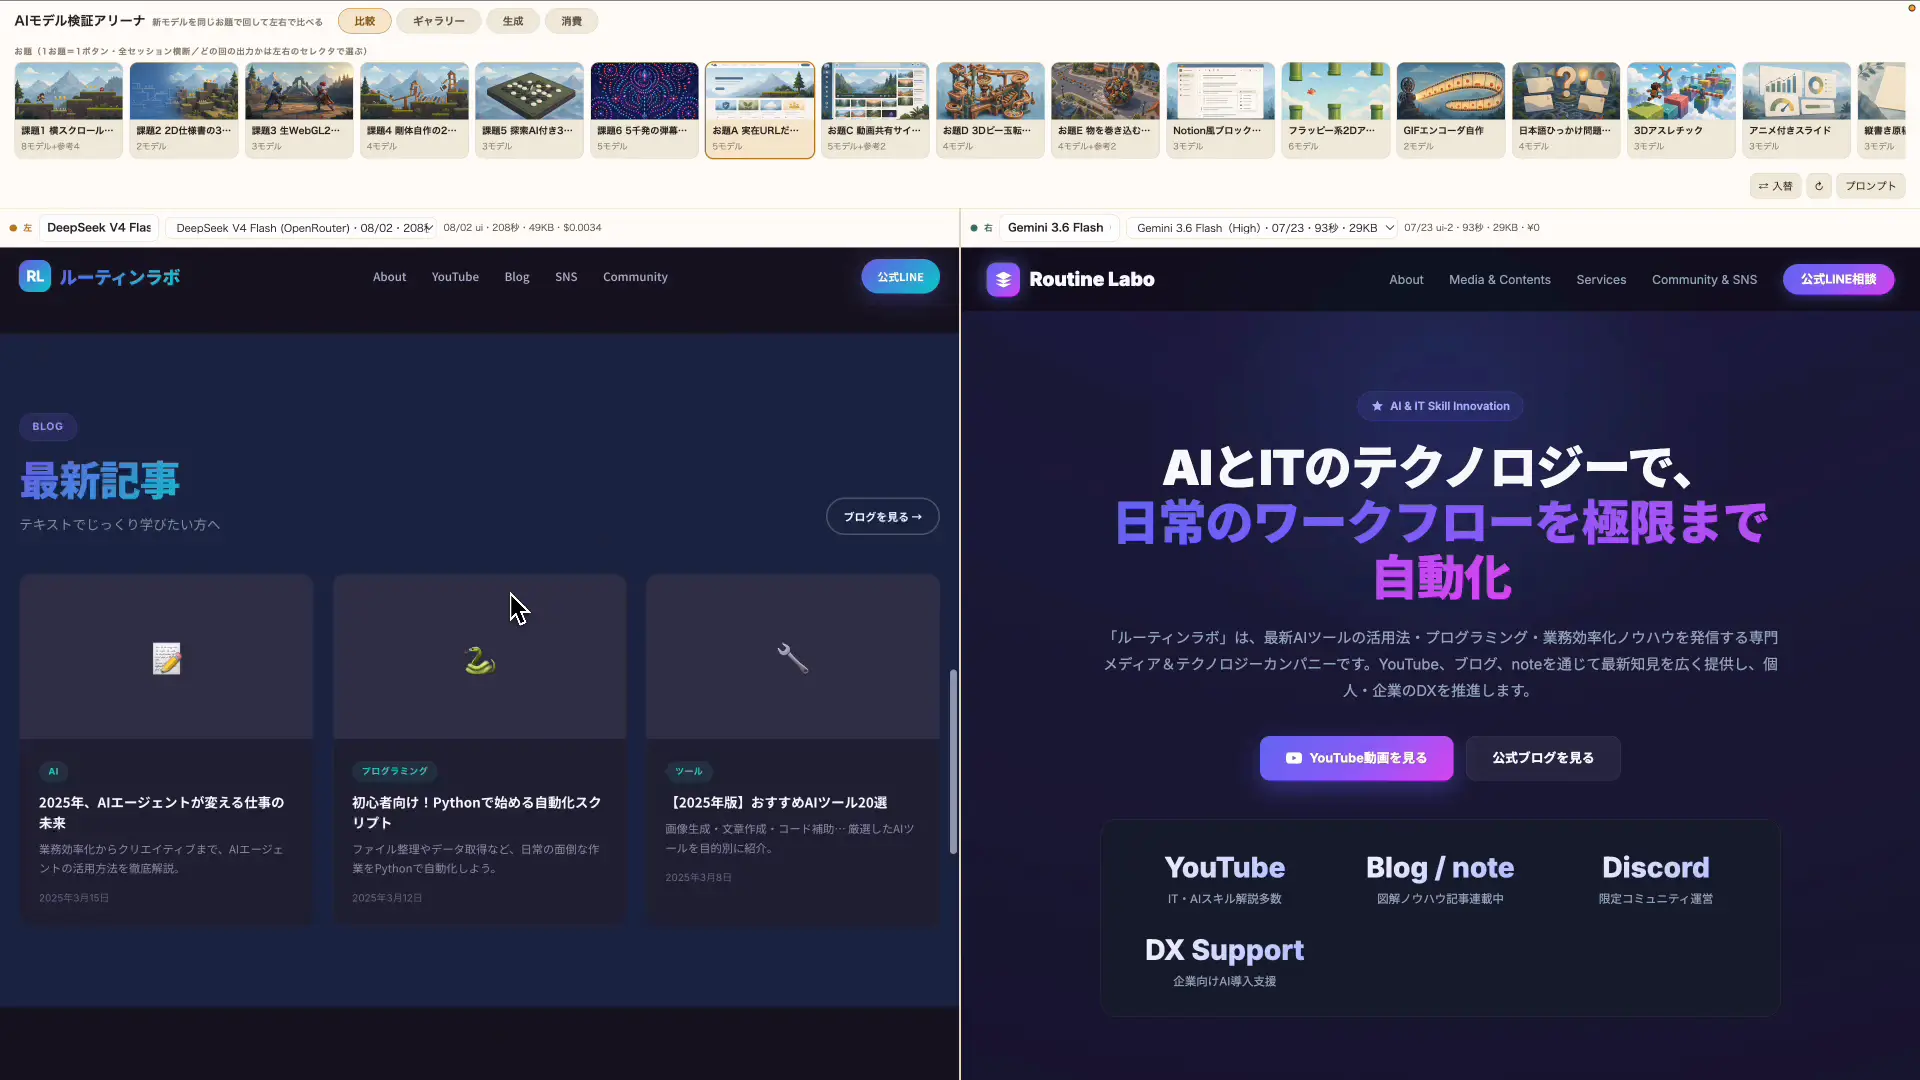Screen dimensions: 1920x1080
Task: Select the お題A 実在URL thumbnail
Action: [760, 110]
